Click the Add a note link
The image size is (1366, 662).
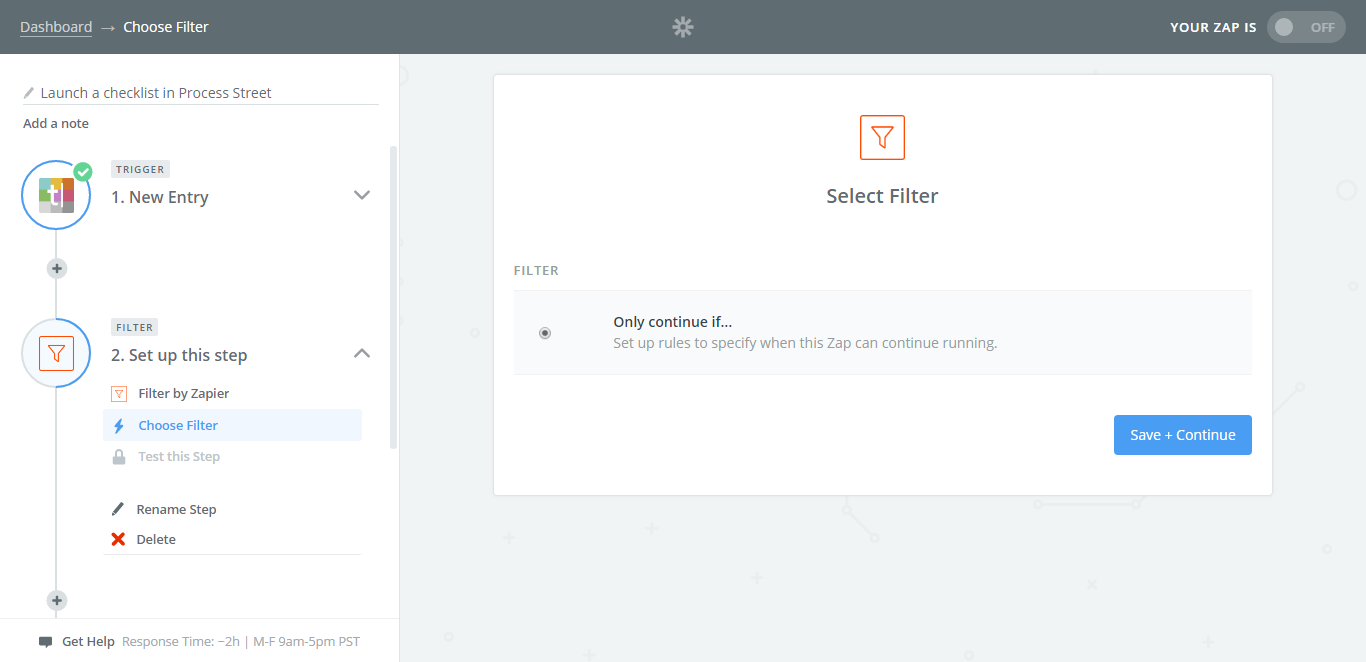tap(56, 123)
